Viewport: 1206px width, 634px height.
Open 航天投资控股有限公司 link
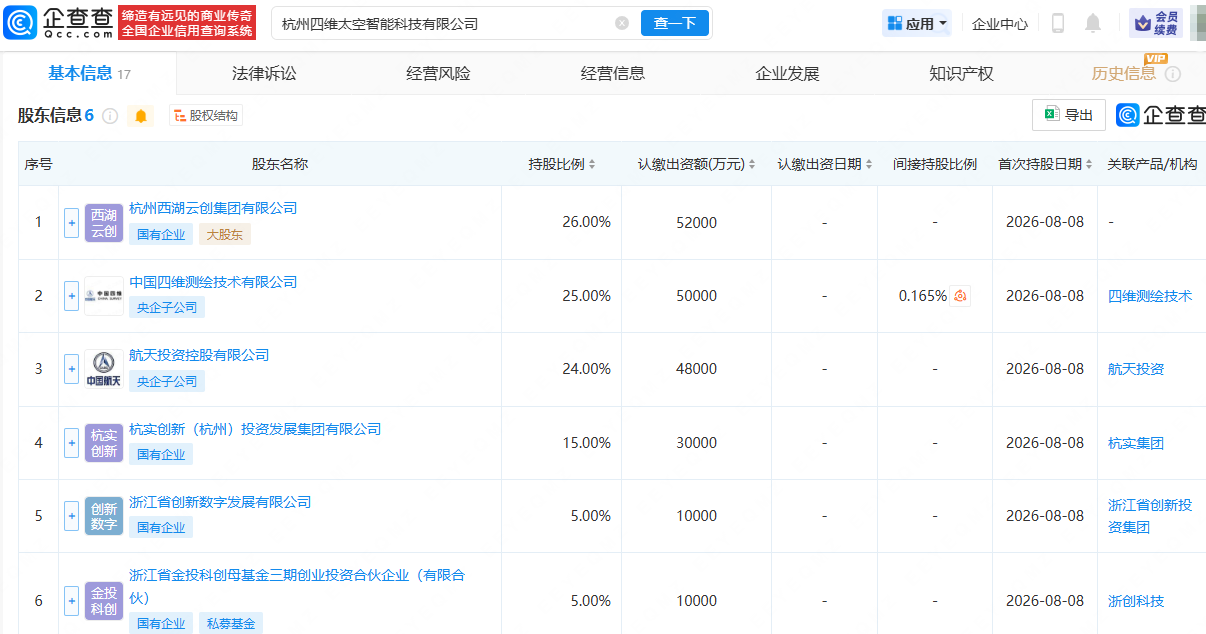point(199,355)
